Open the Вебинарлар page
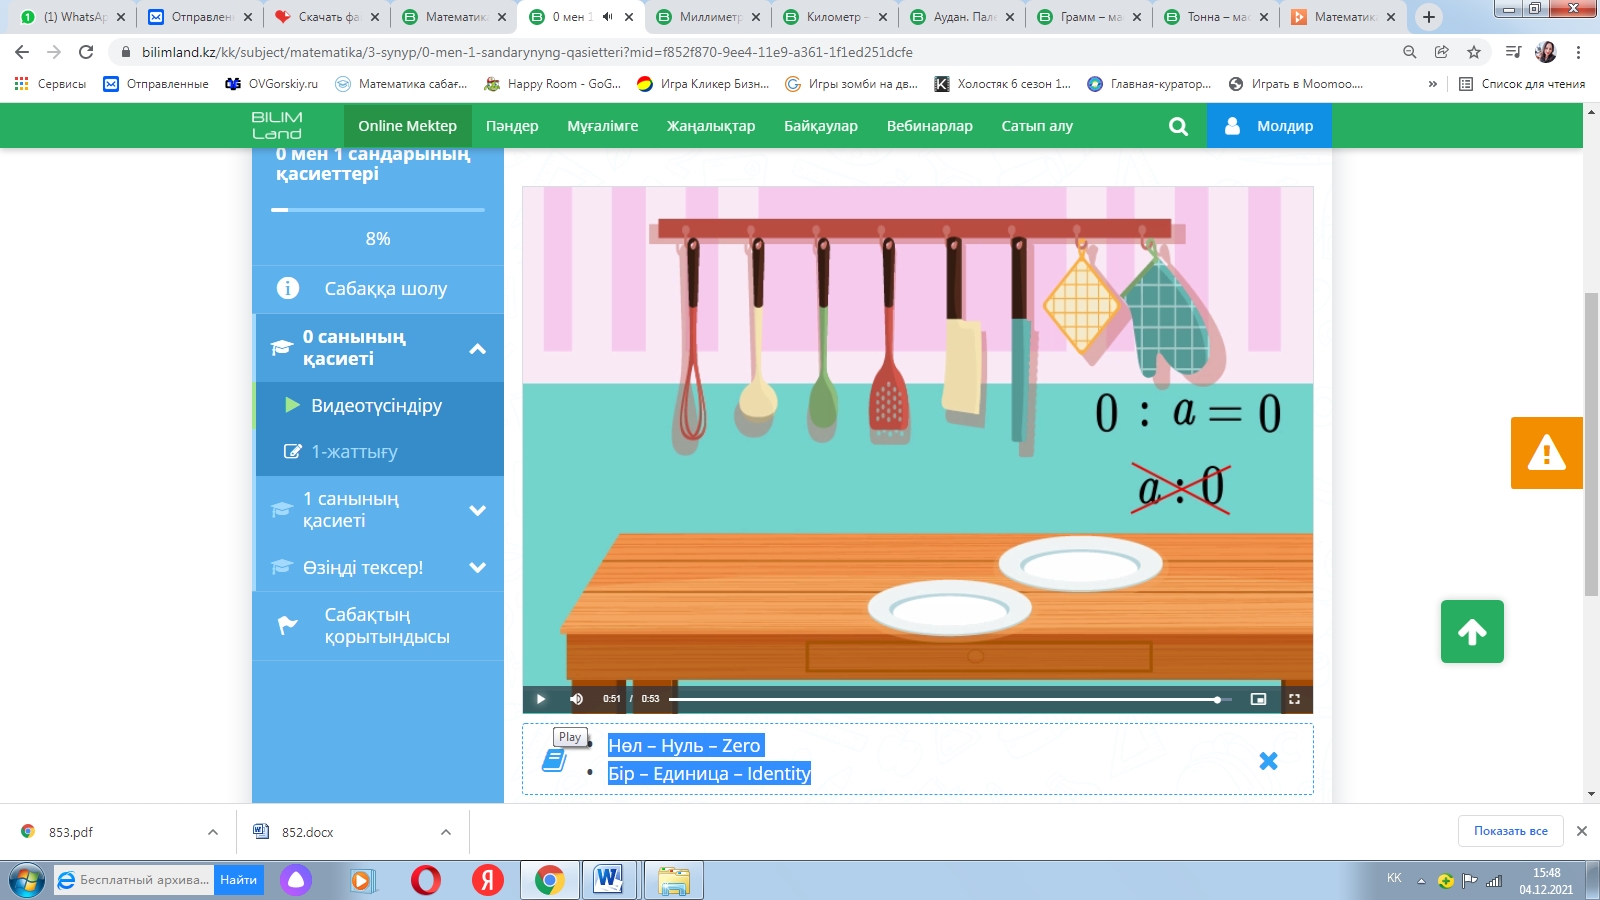1600x900 pixels. [x=930, y=126]
